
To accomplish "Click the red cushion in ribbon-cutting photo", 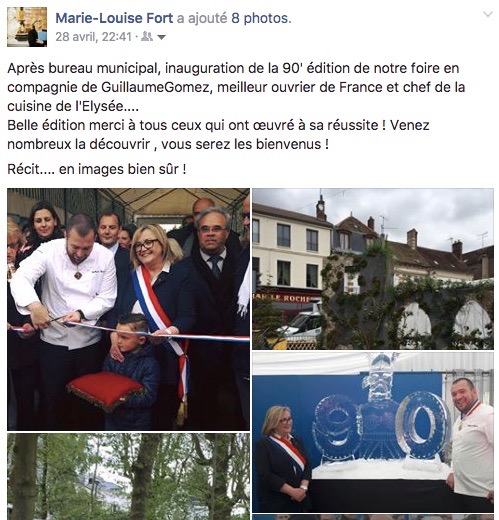I will pyautogui.click(x=106, y=391).
